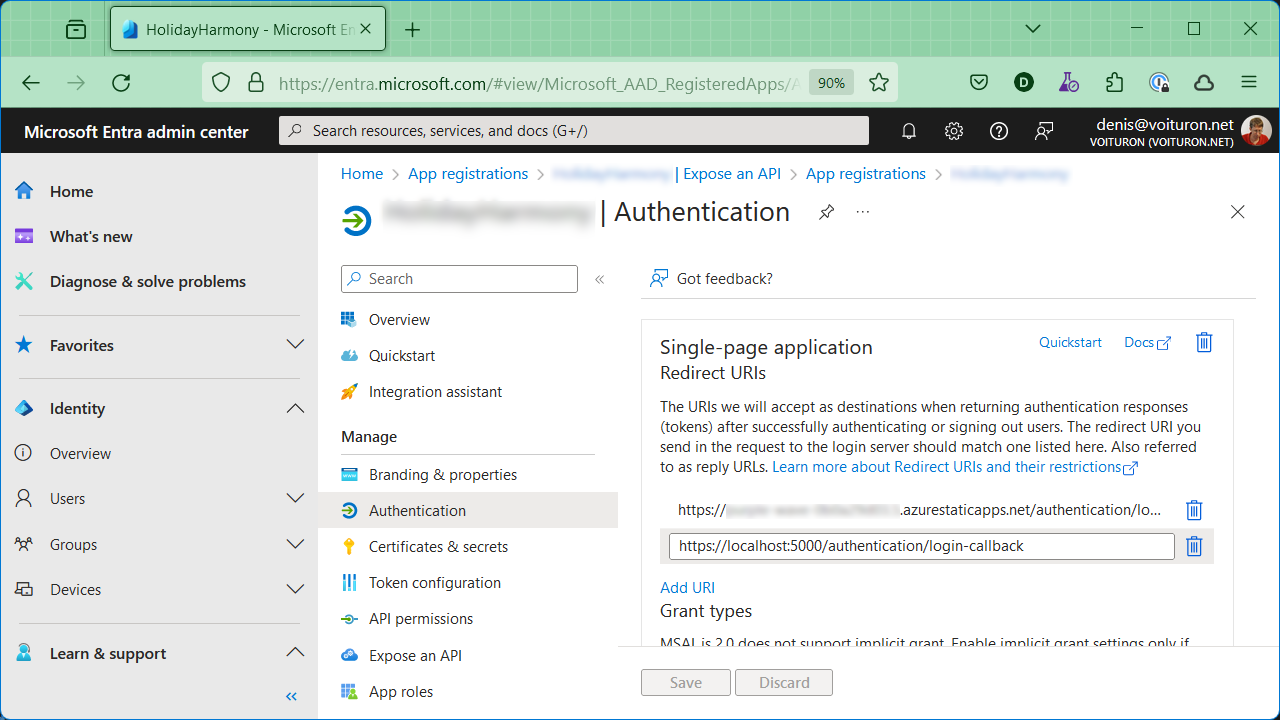Delete the localhost:5000 redirect URI
The width and height of the screenshot is (1280, 720).
coord(1194,546)
